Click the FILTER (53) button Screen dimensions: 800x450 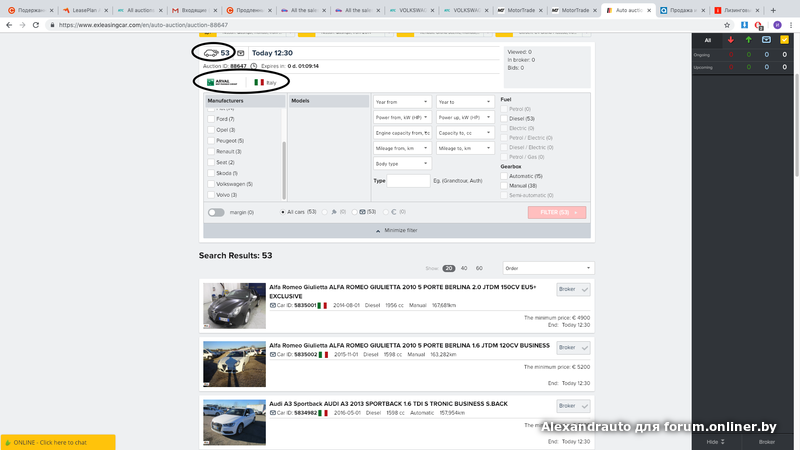[x=557, y=212]
